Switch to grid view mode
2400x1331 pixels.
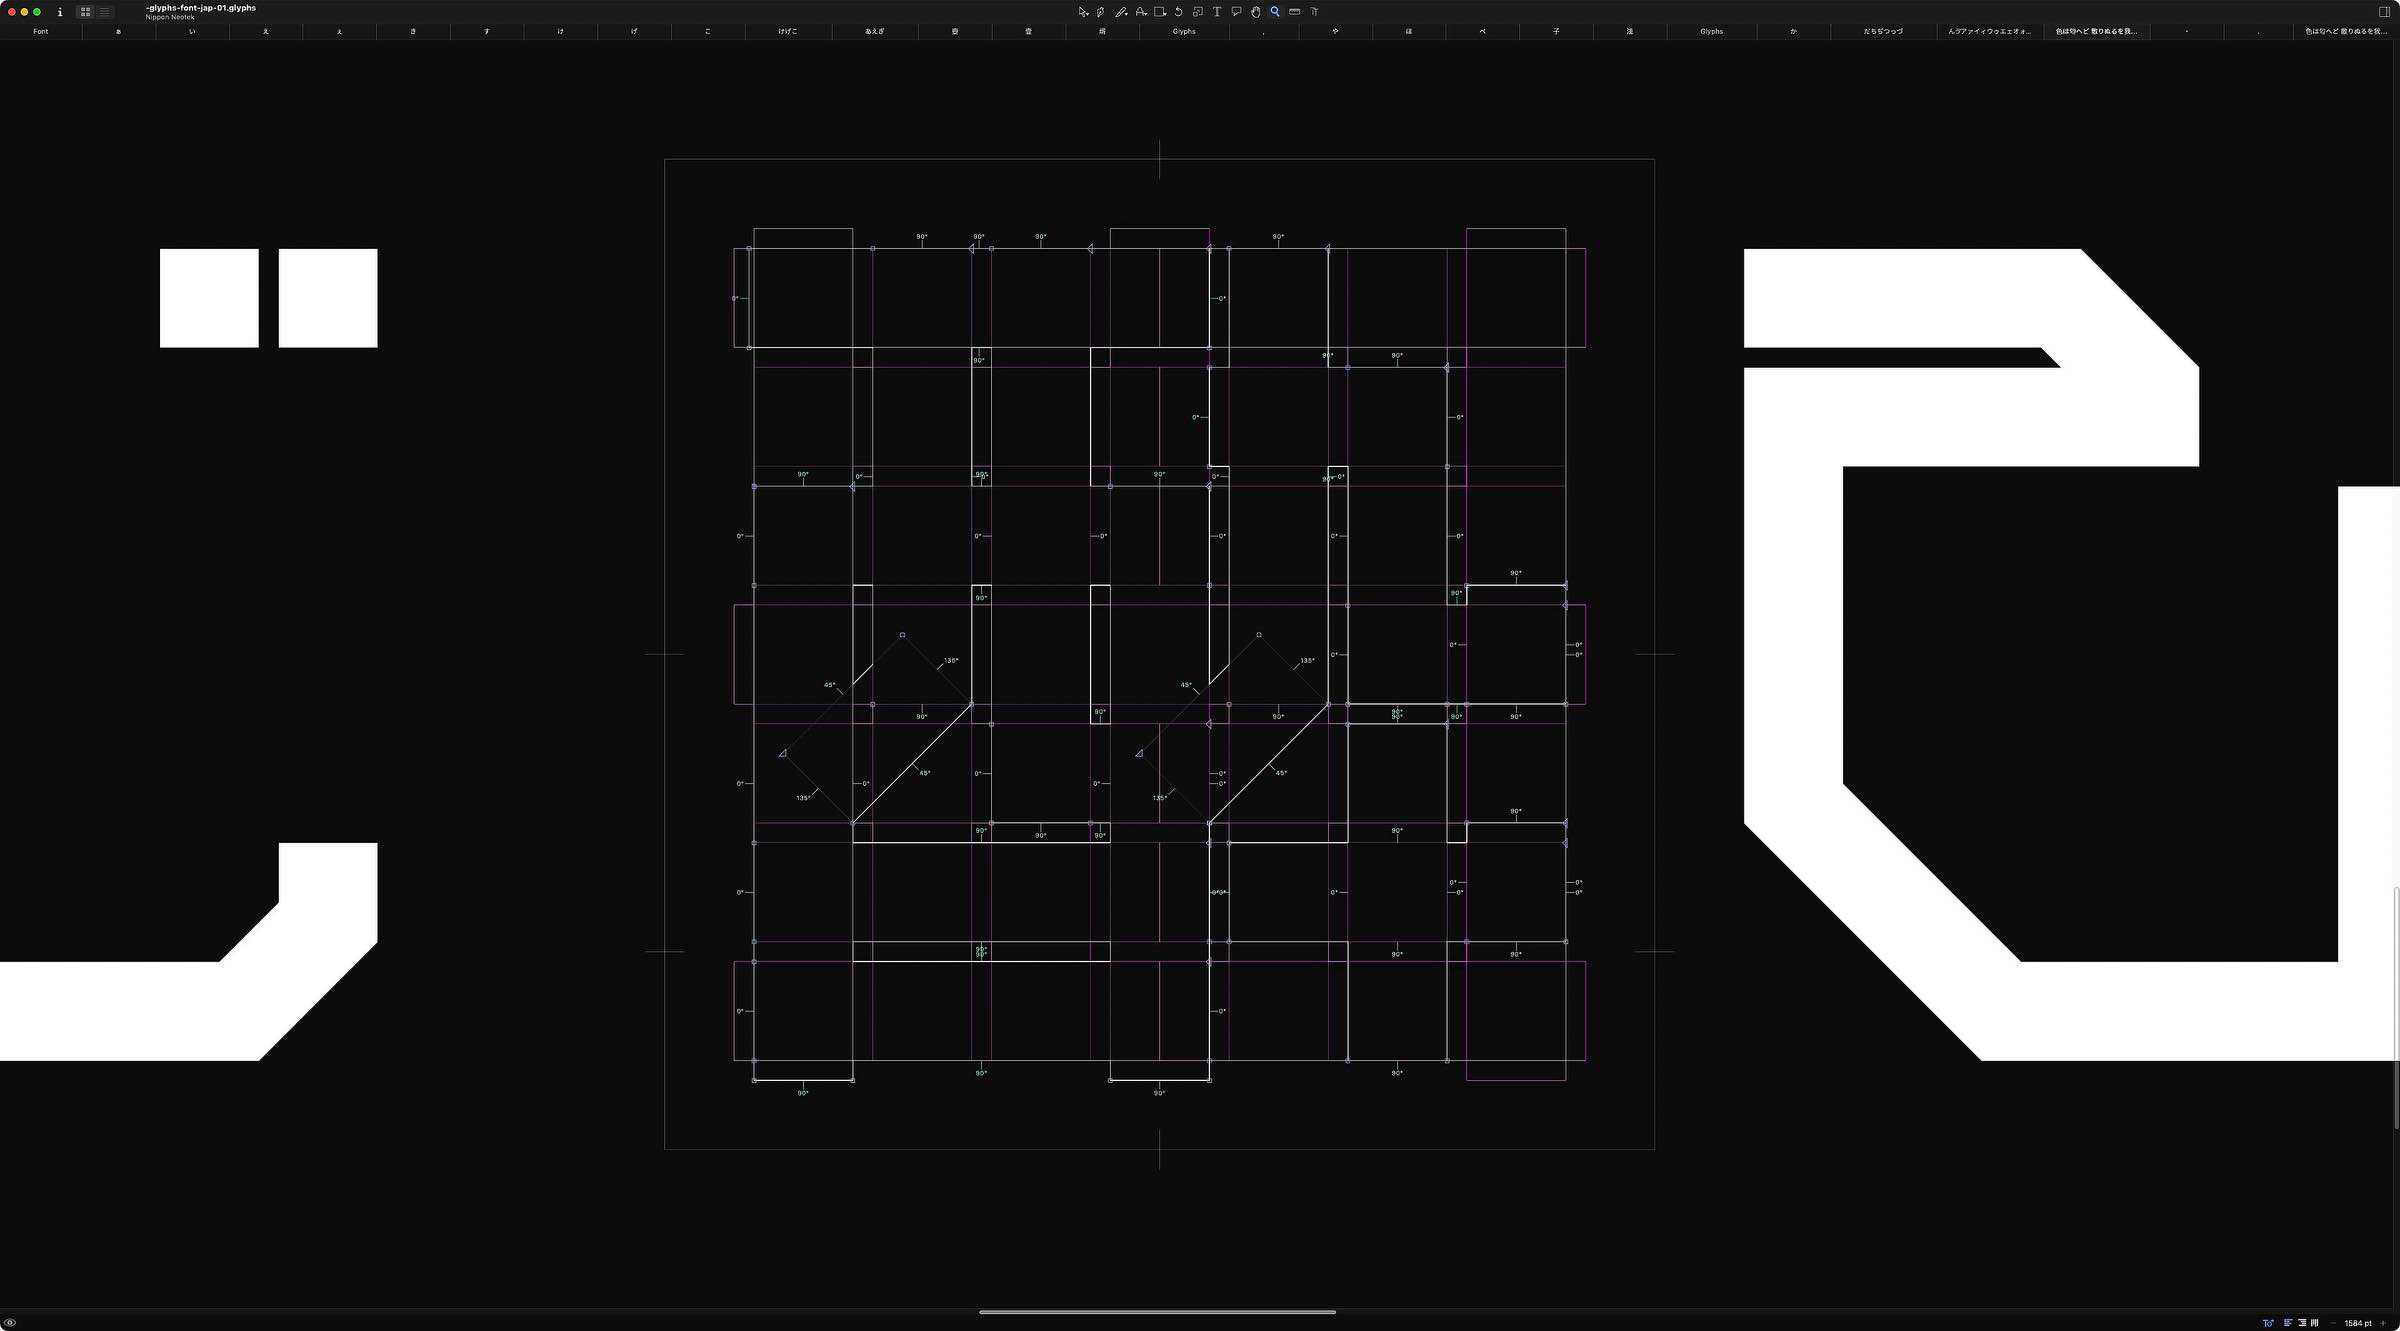pos(86,12)
